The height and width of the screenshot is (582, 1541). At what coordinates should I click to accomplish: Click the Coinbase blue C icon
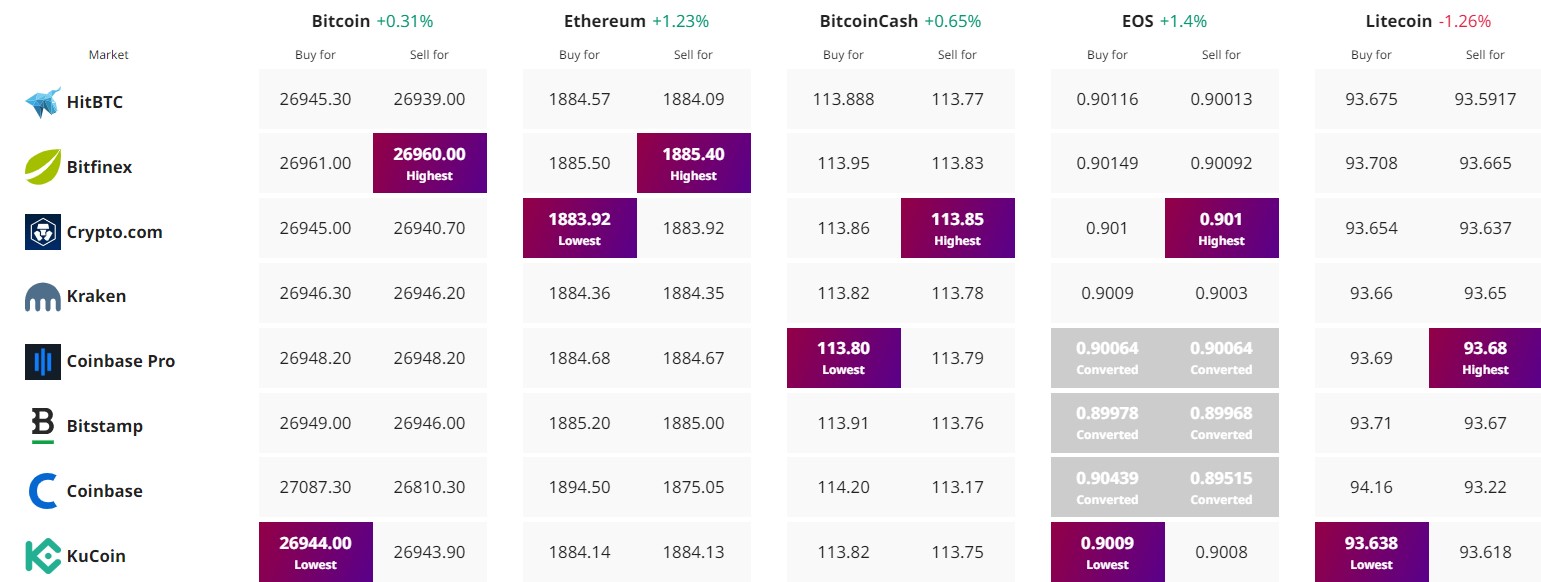[x=43, y=491]
